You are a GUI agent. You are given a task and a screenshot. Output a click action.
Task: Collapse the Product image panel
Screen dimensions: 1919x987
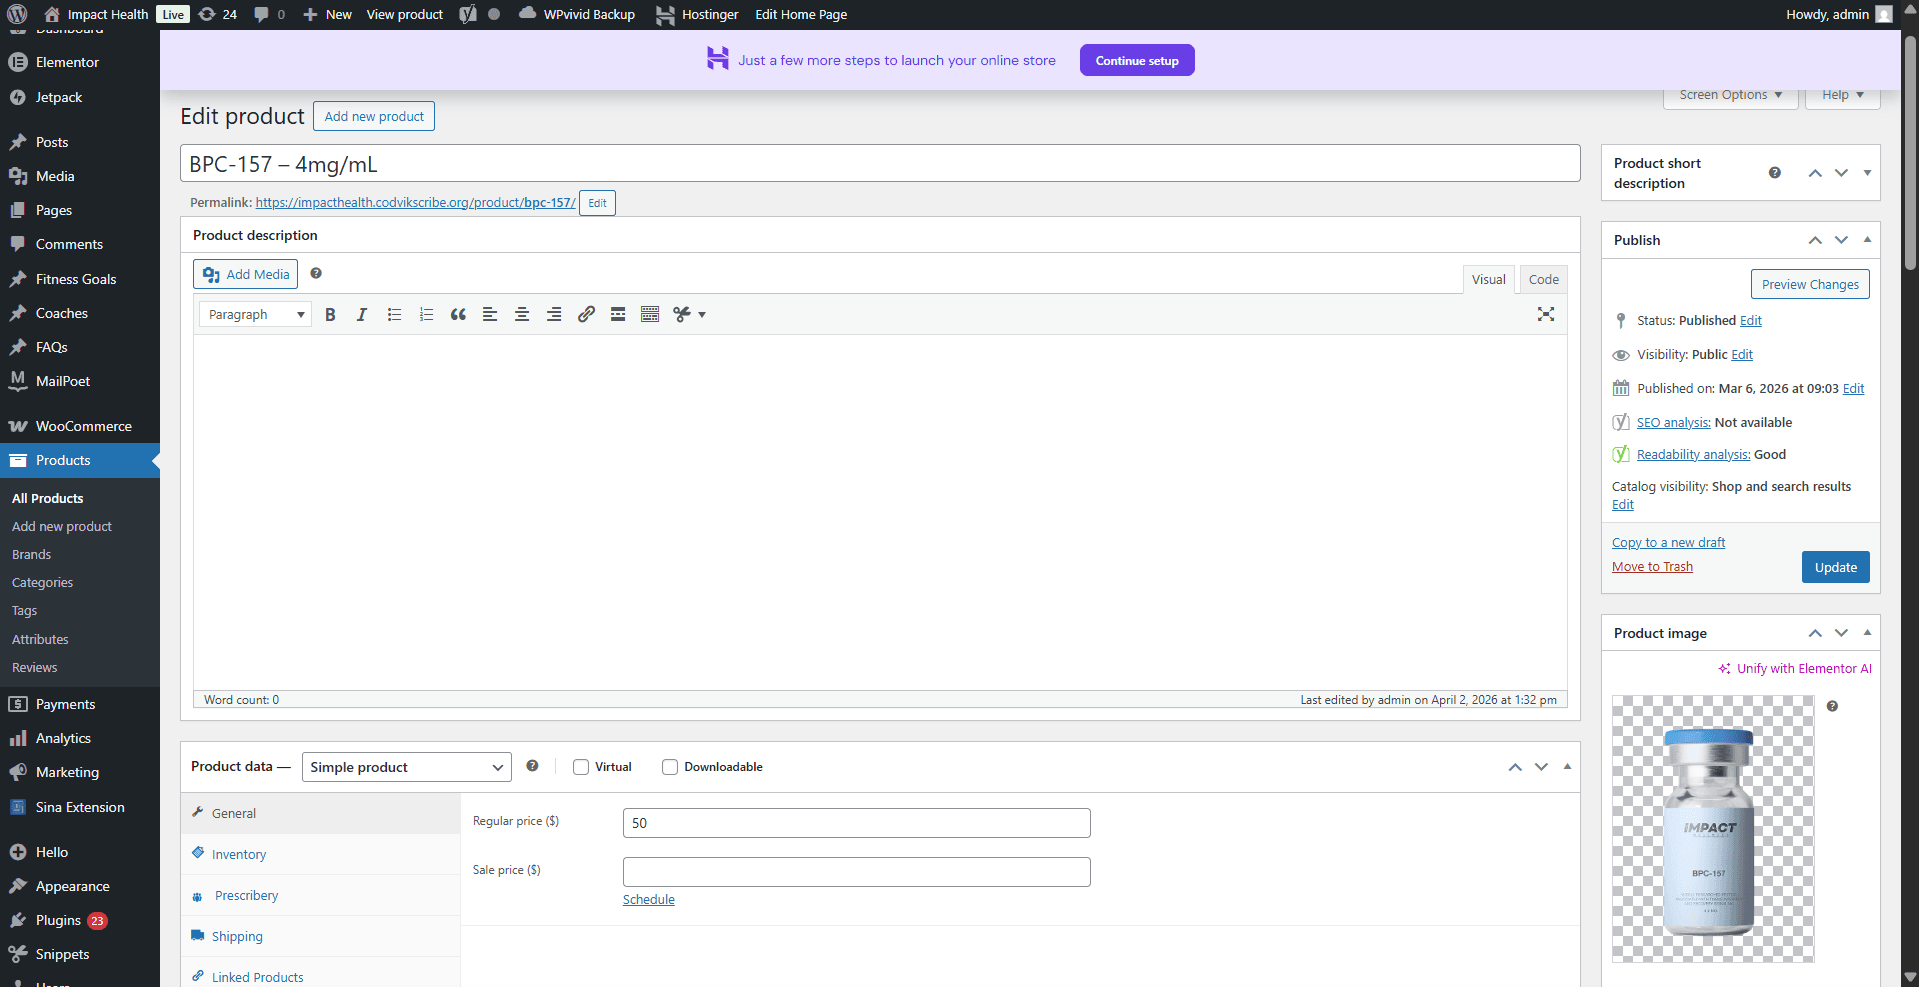coord(1867,633)
